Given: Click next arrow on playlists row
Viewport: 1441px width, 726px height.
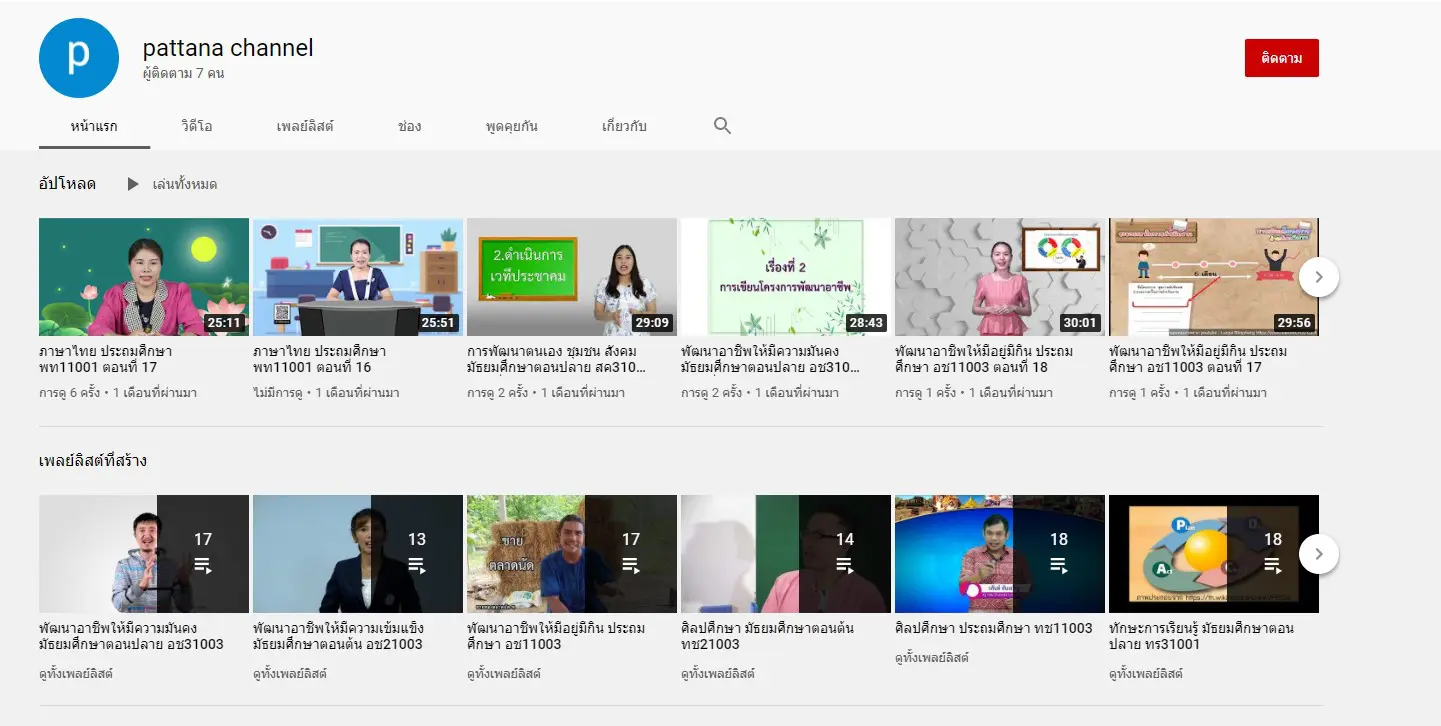Looking at the screenshot, I should tap(1319, 553).
